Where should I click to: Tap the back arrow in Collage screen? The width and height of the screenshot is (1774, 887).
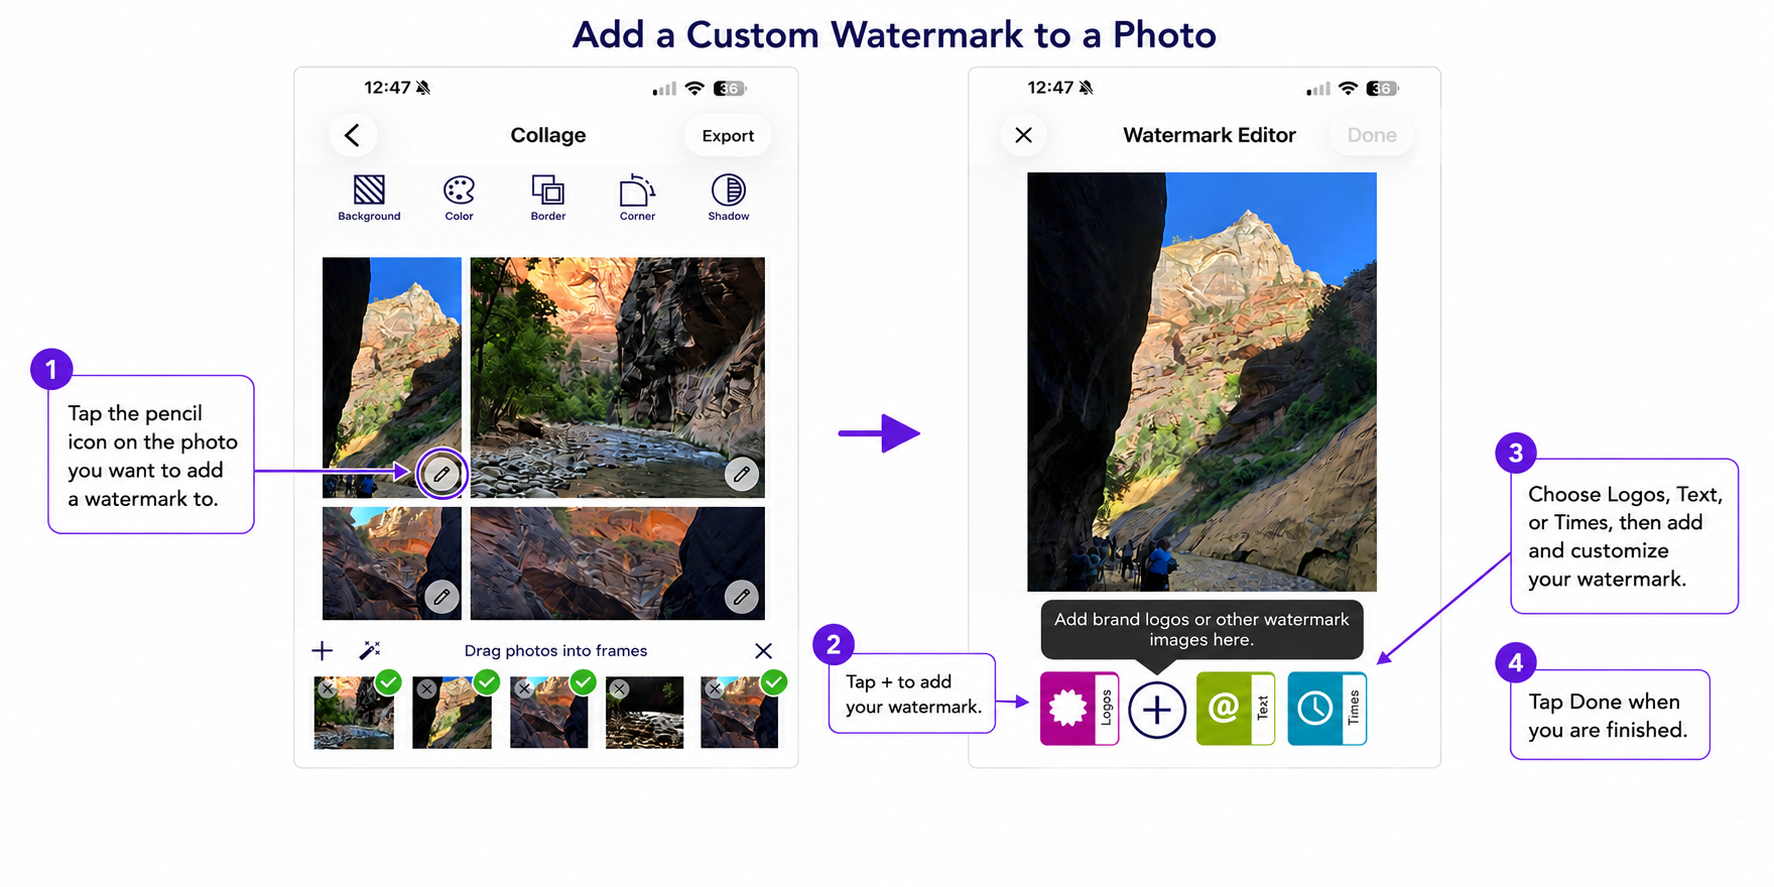point(352,135)
